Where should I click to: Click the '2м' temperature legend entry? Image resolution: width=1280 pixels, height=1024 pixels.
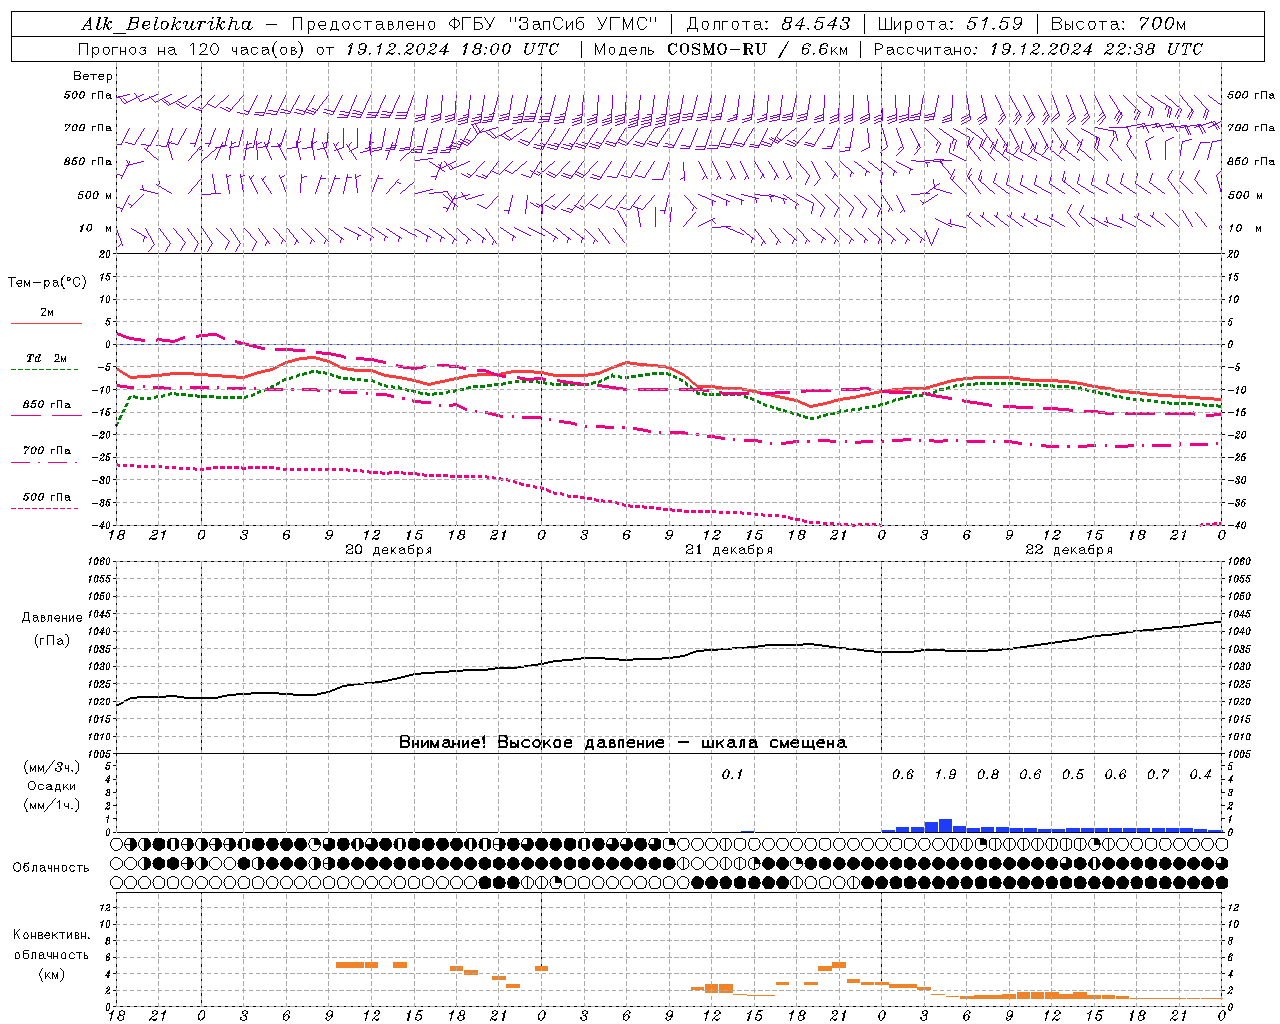point(47,312)
